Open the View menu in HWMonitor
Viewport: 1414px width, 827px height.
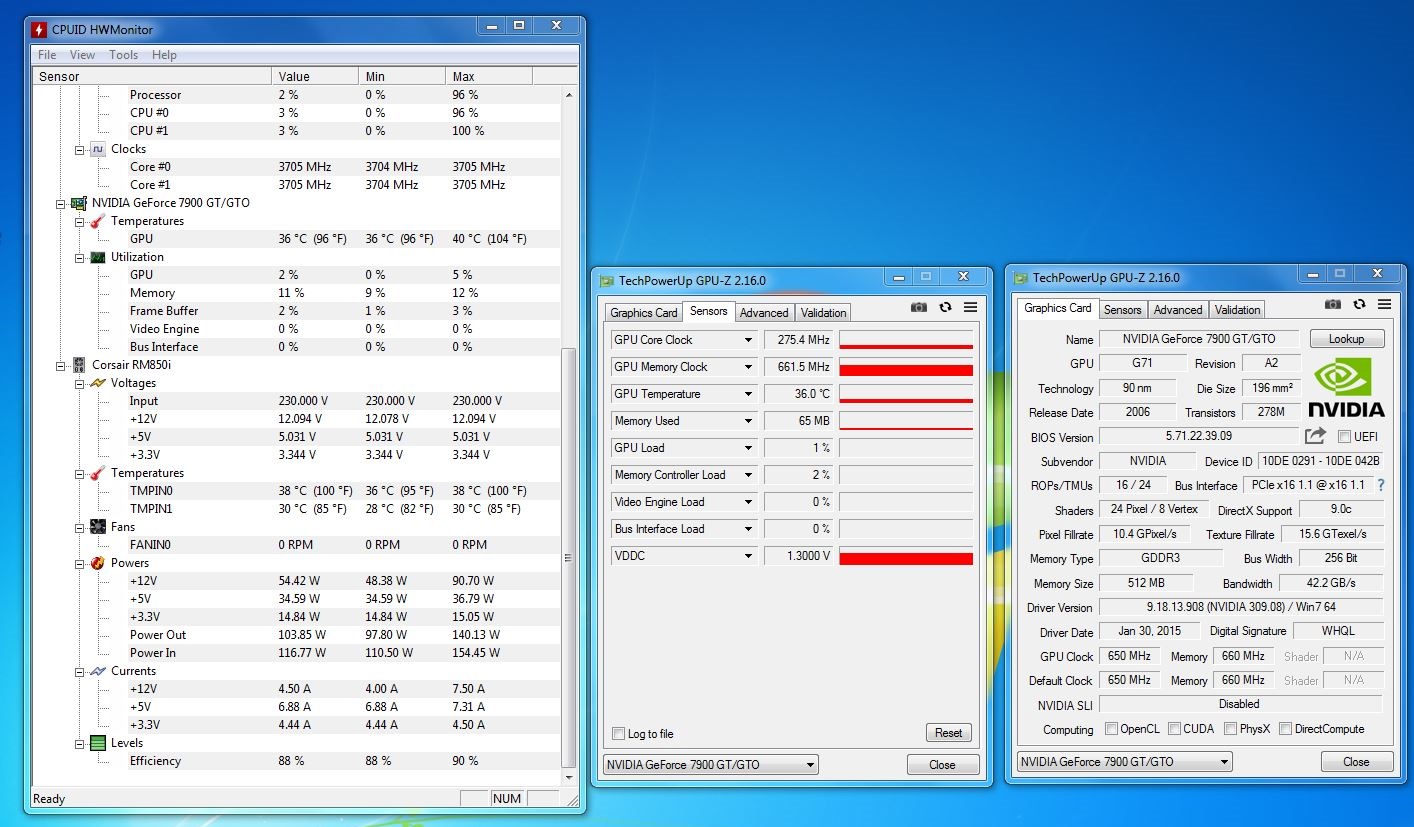pyautogui.click(x=83, y=55)
